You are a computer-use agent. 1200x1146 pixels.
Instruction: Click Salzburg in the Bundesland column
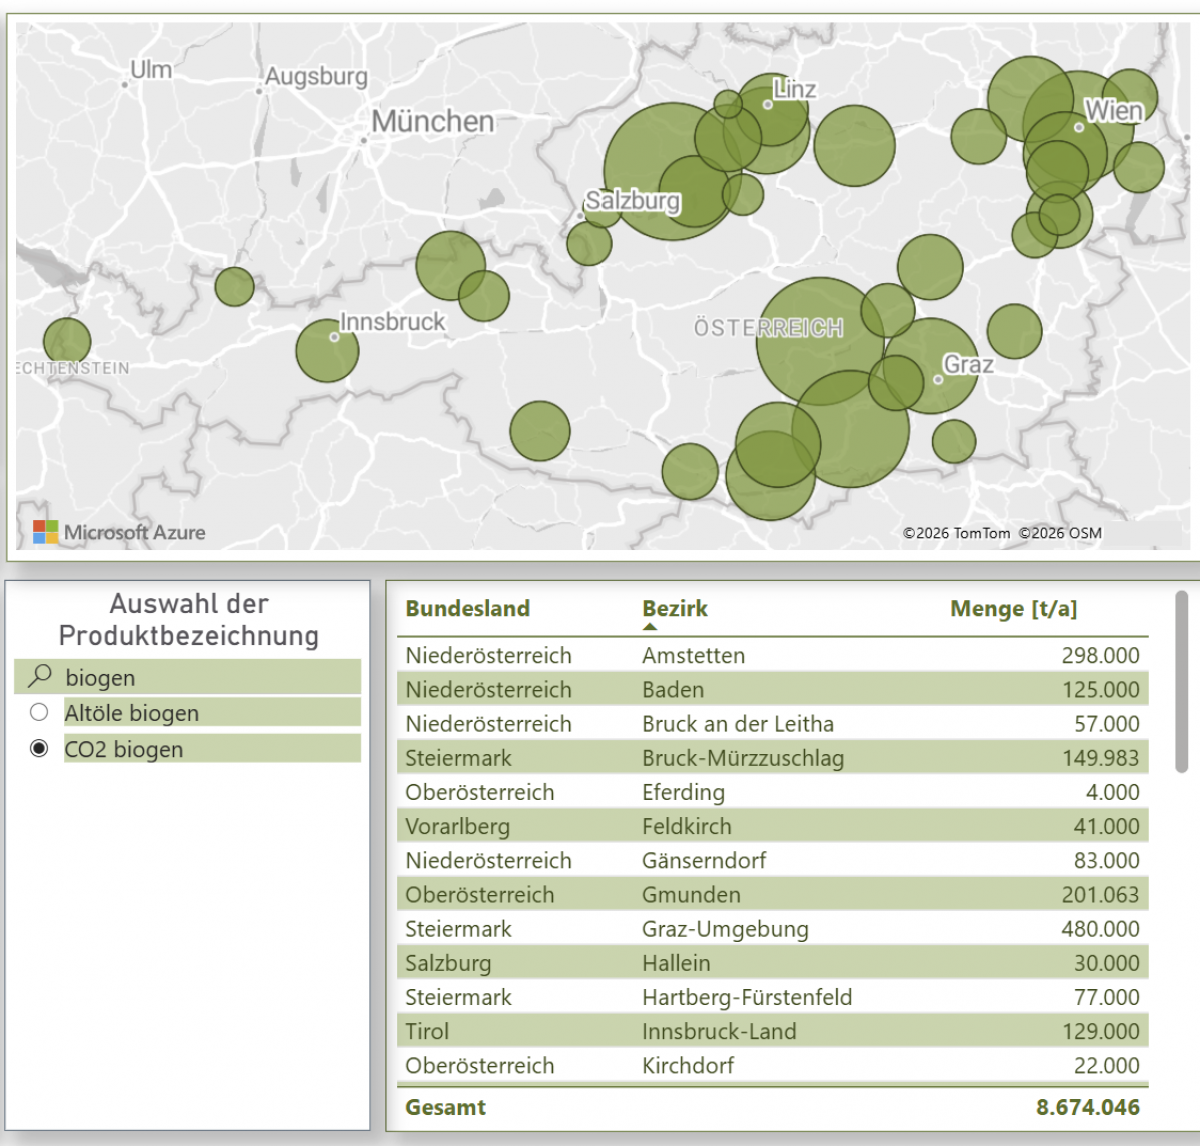448,963
